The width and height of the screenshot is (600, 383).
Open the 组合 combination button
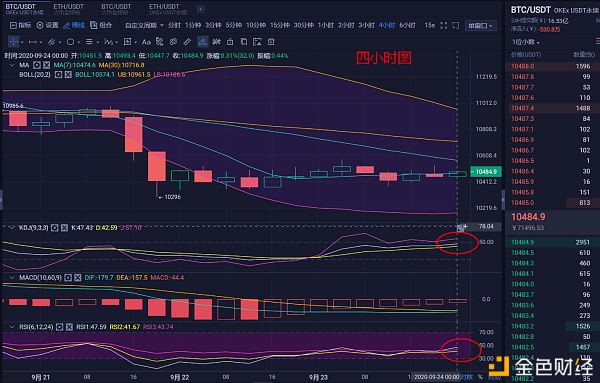(101, 25)
